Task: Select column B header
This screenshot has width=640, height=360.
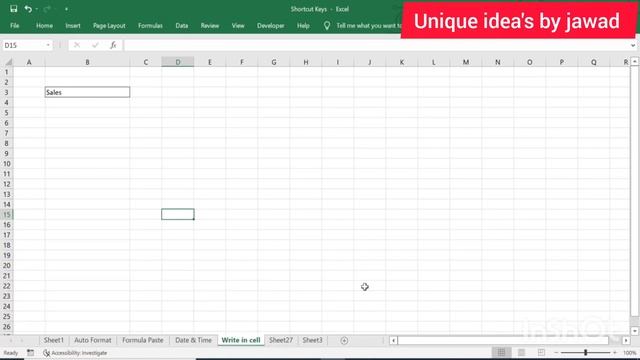Action: click(87, 62)
